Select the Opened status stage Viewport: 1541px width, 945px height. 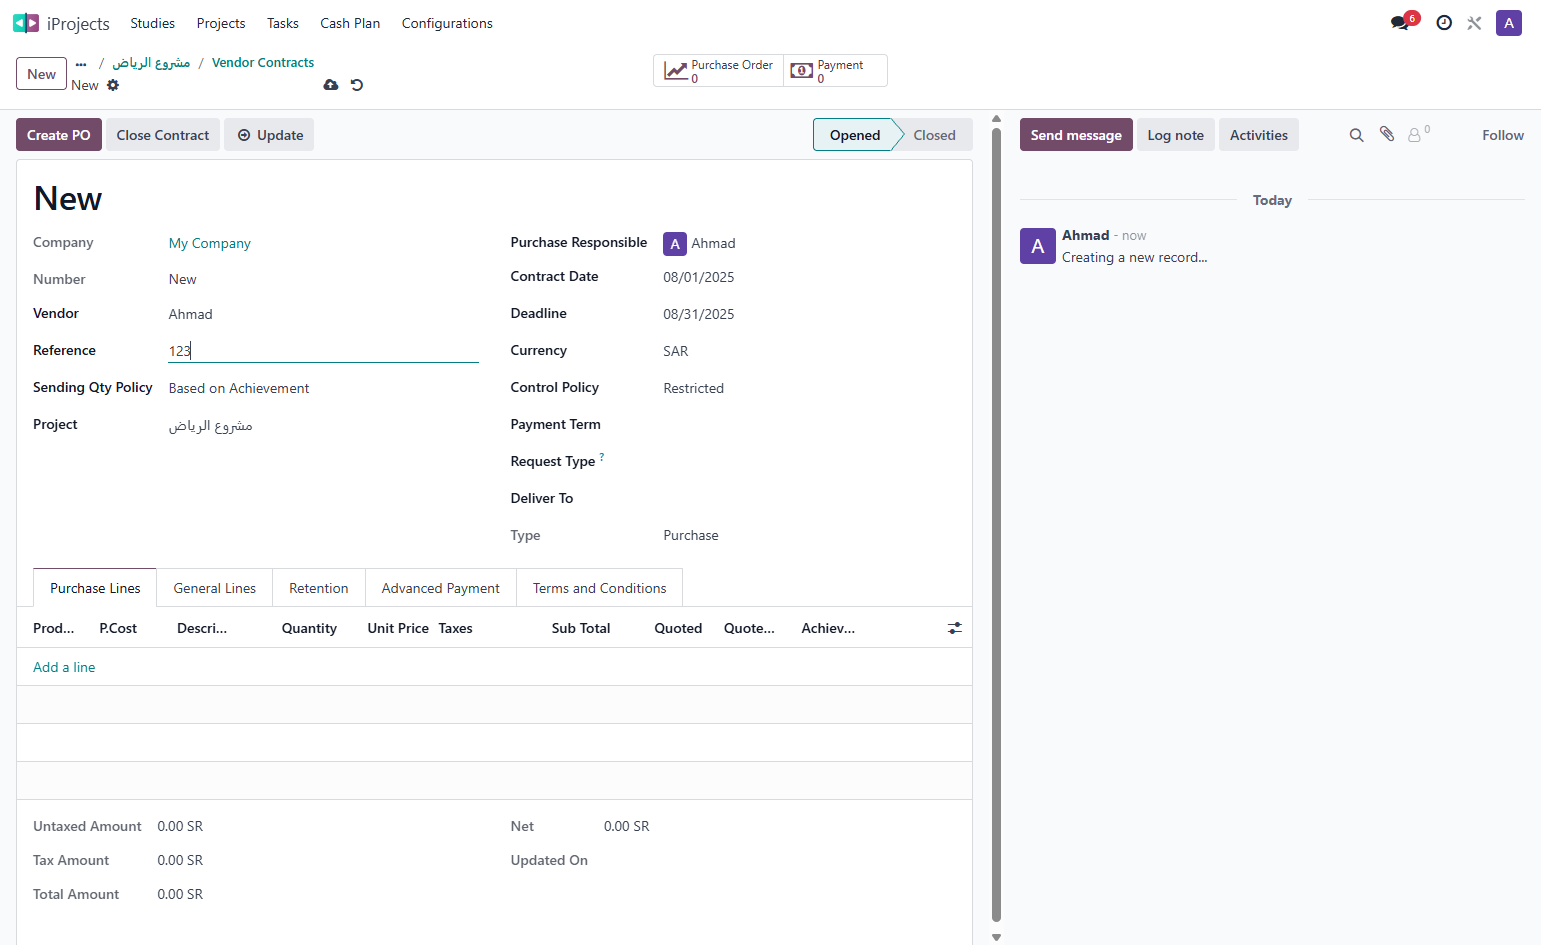(855, 135)
